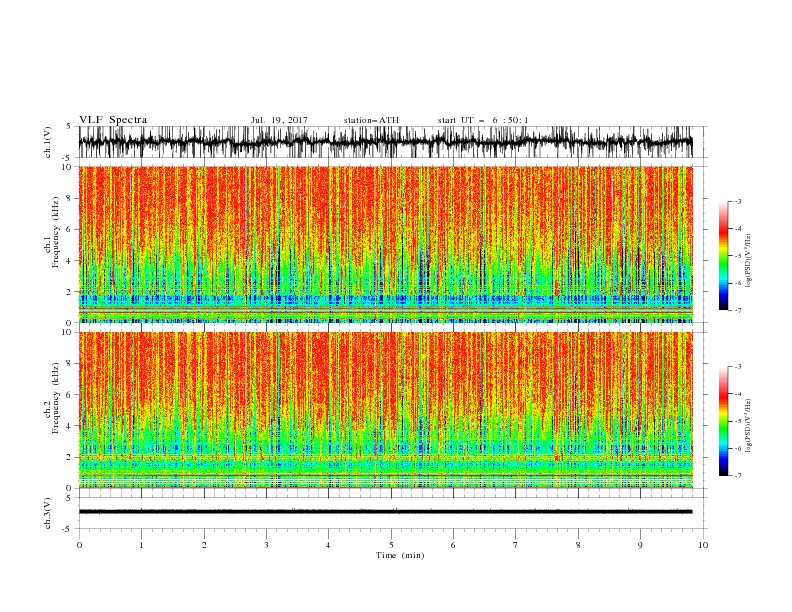Click the "3" tick on the Time axis

[266, 545]
